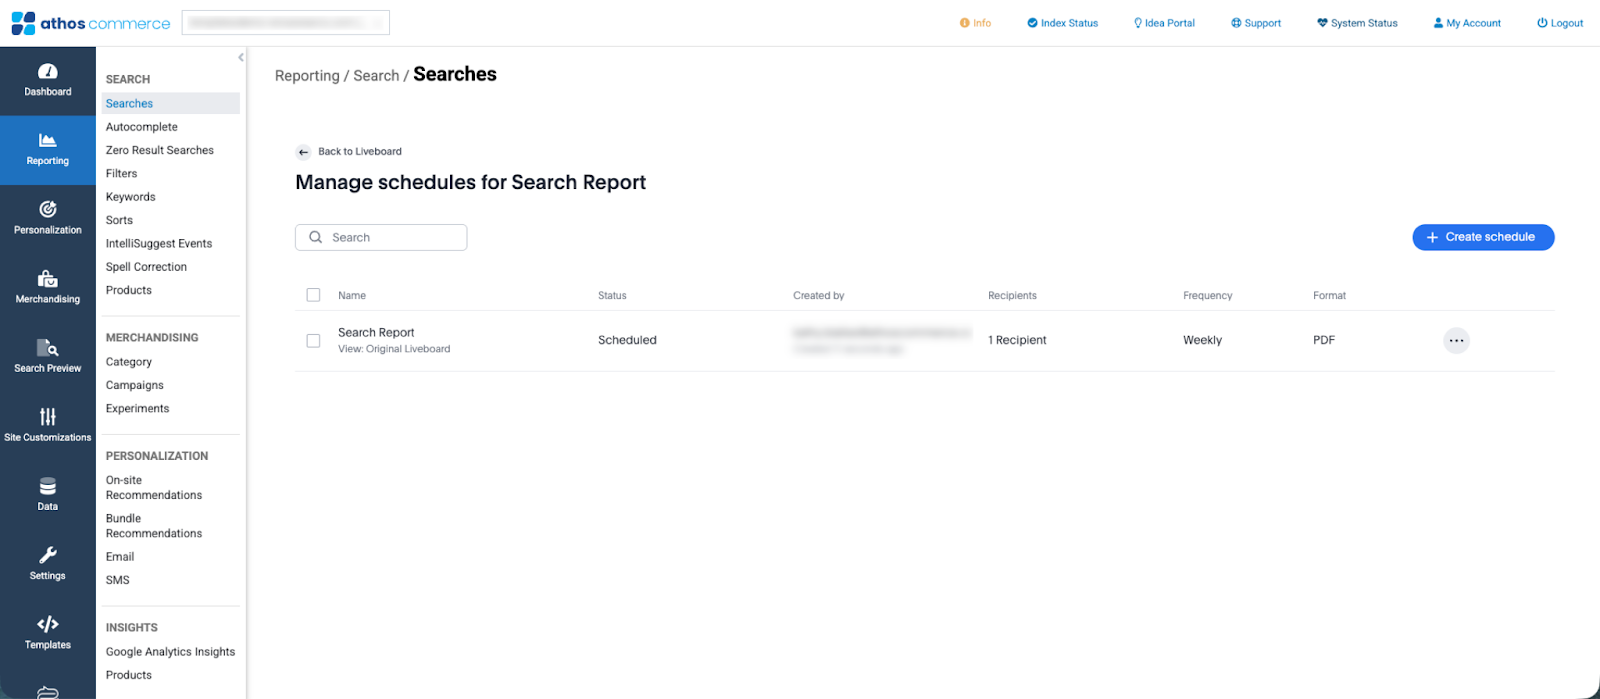
Task: Open the site selector dropdown
Action: pyautogui.click(x=286, y=23)
